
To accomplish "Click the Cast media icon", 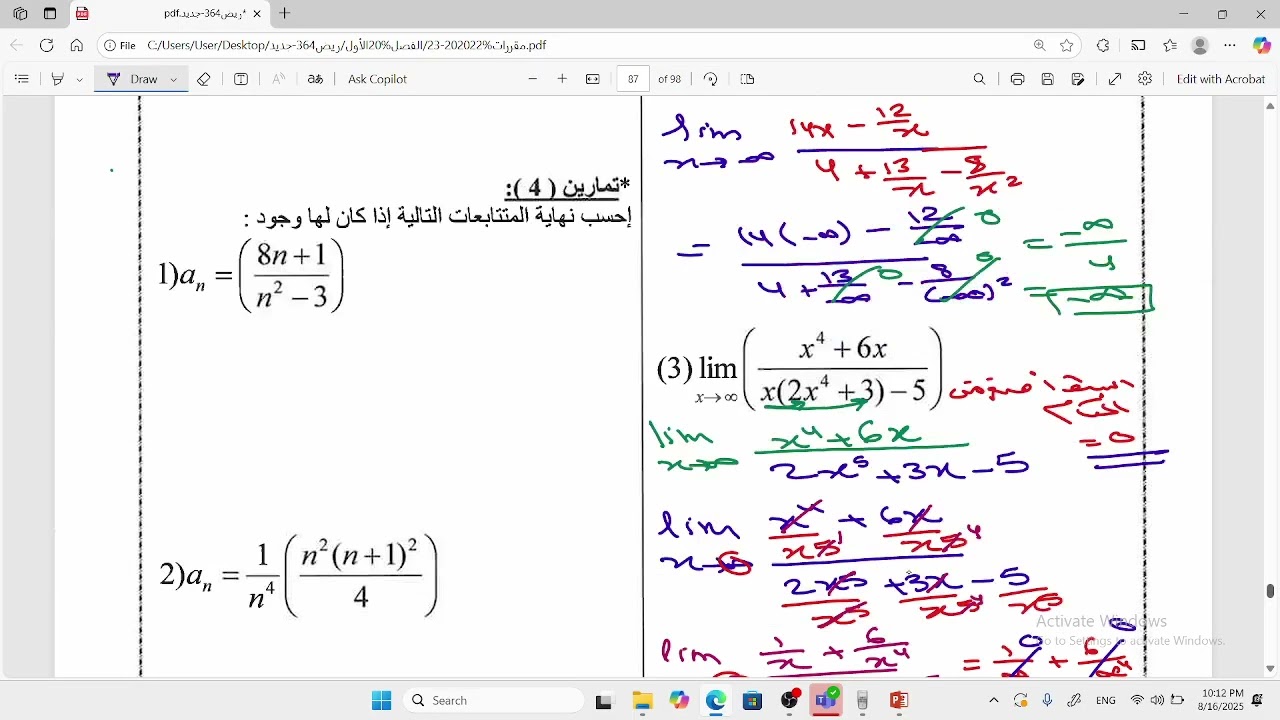I will [1139, 45].
